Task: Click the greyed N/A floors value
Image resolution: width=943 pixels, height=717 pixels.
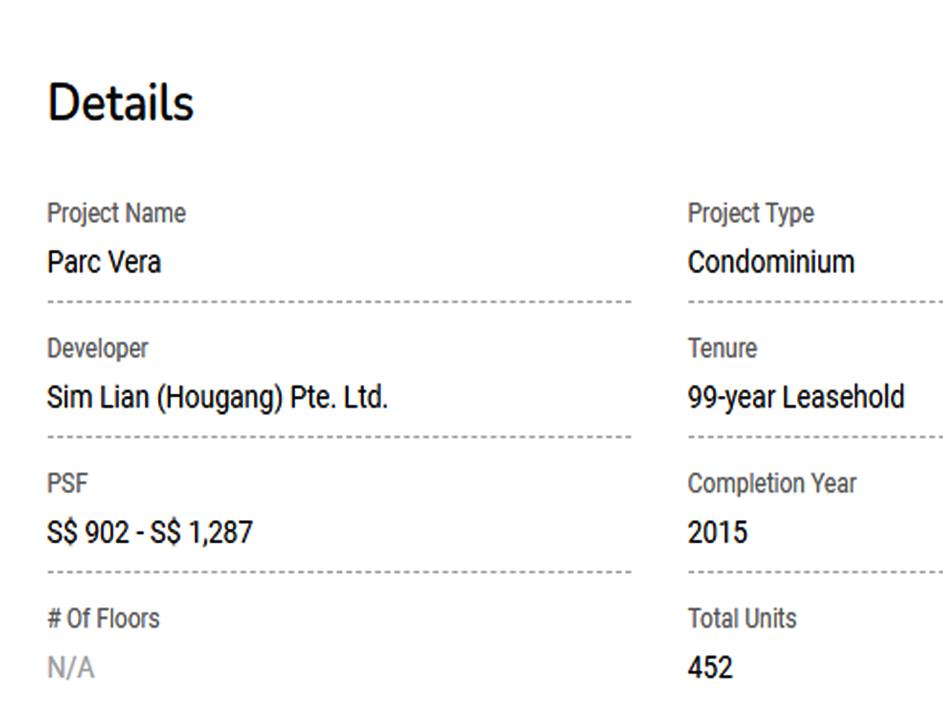Action: (70, 667)
